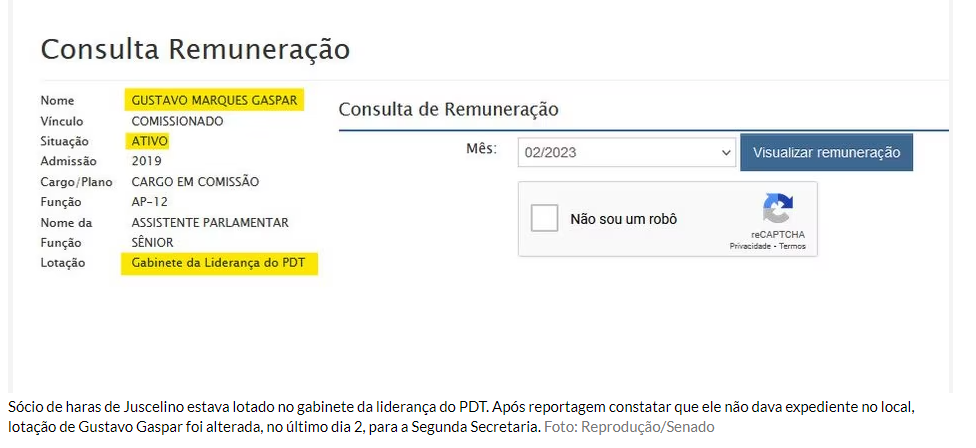
Task: Click the highlighted ATIVO status value
Action: (x=150, y=141)
